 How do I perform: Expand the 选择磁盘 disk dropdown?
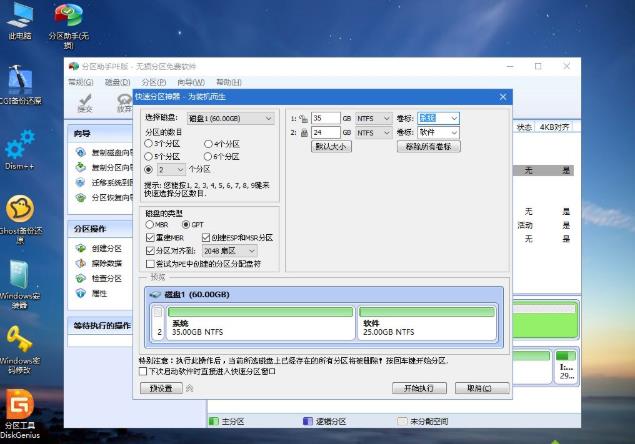tap(232, 118)
